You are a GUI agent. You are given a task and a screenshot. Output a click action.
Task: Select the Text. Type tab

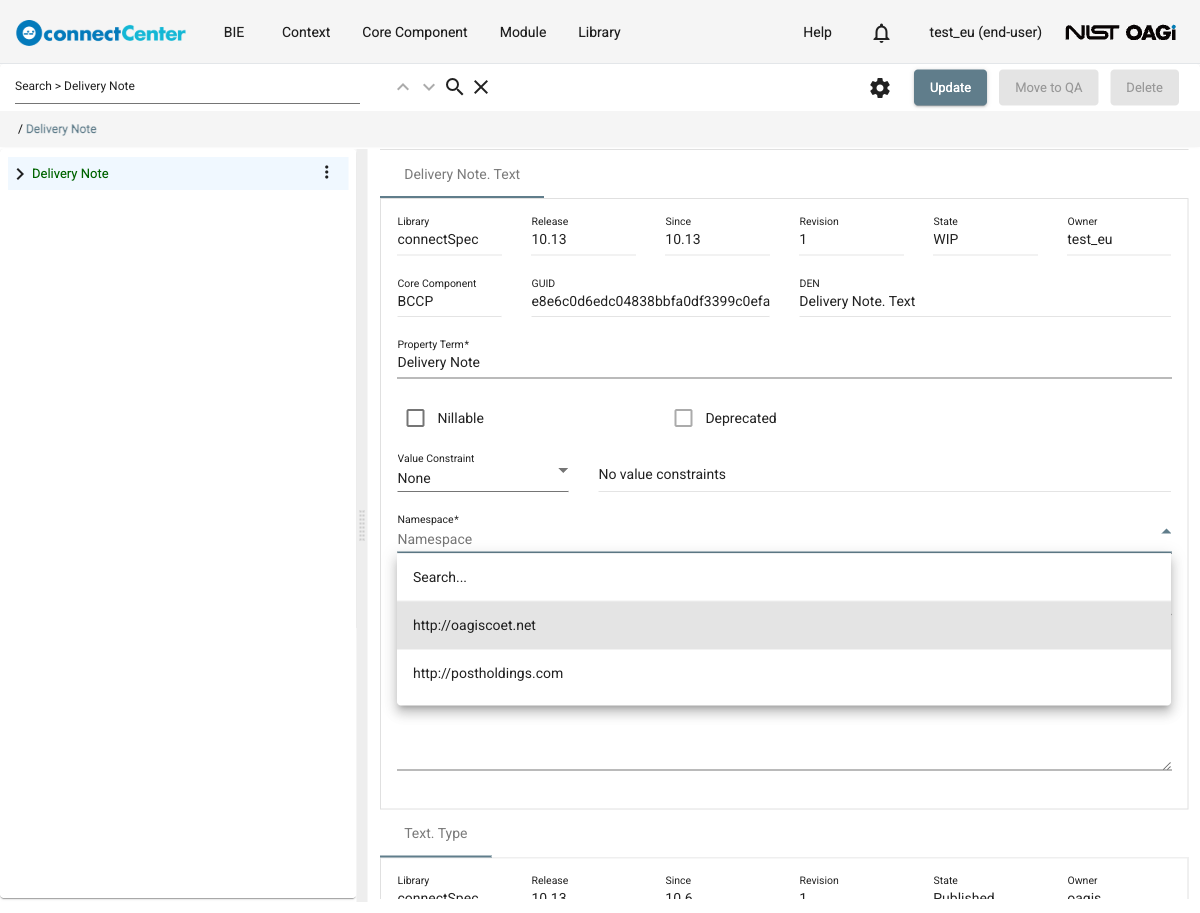[x=436, y=833]
